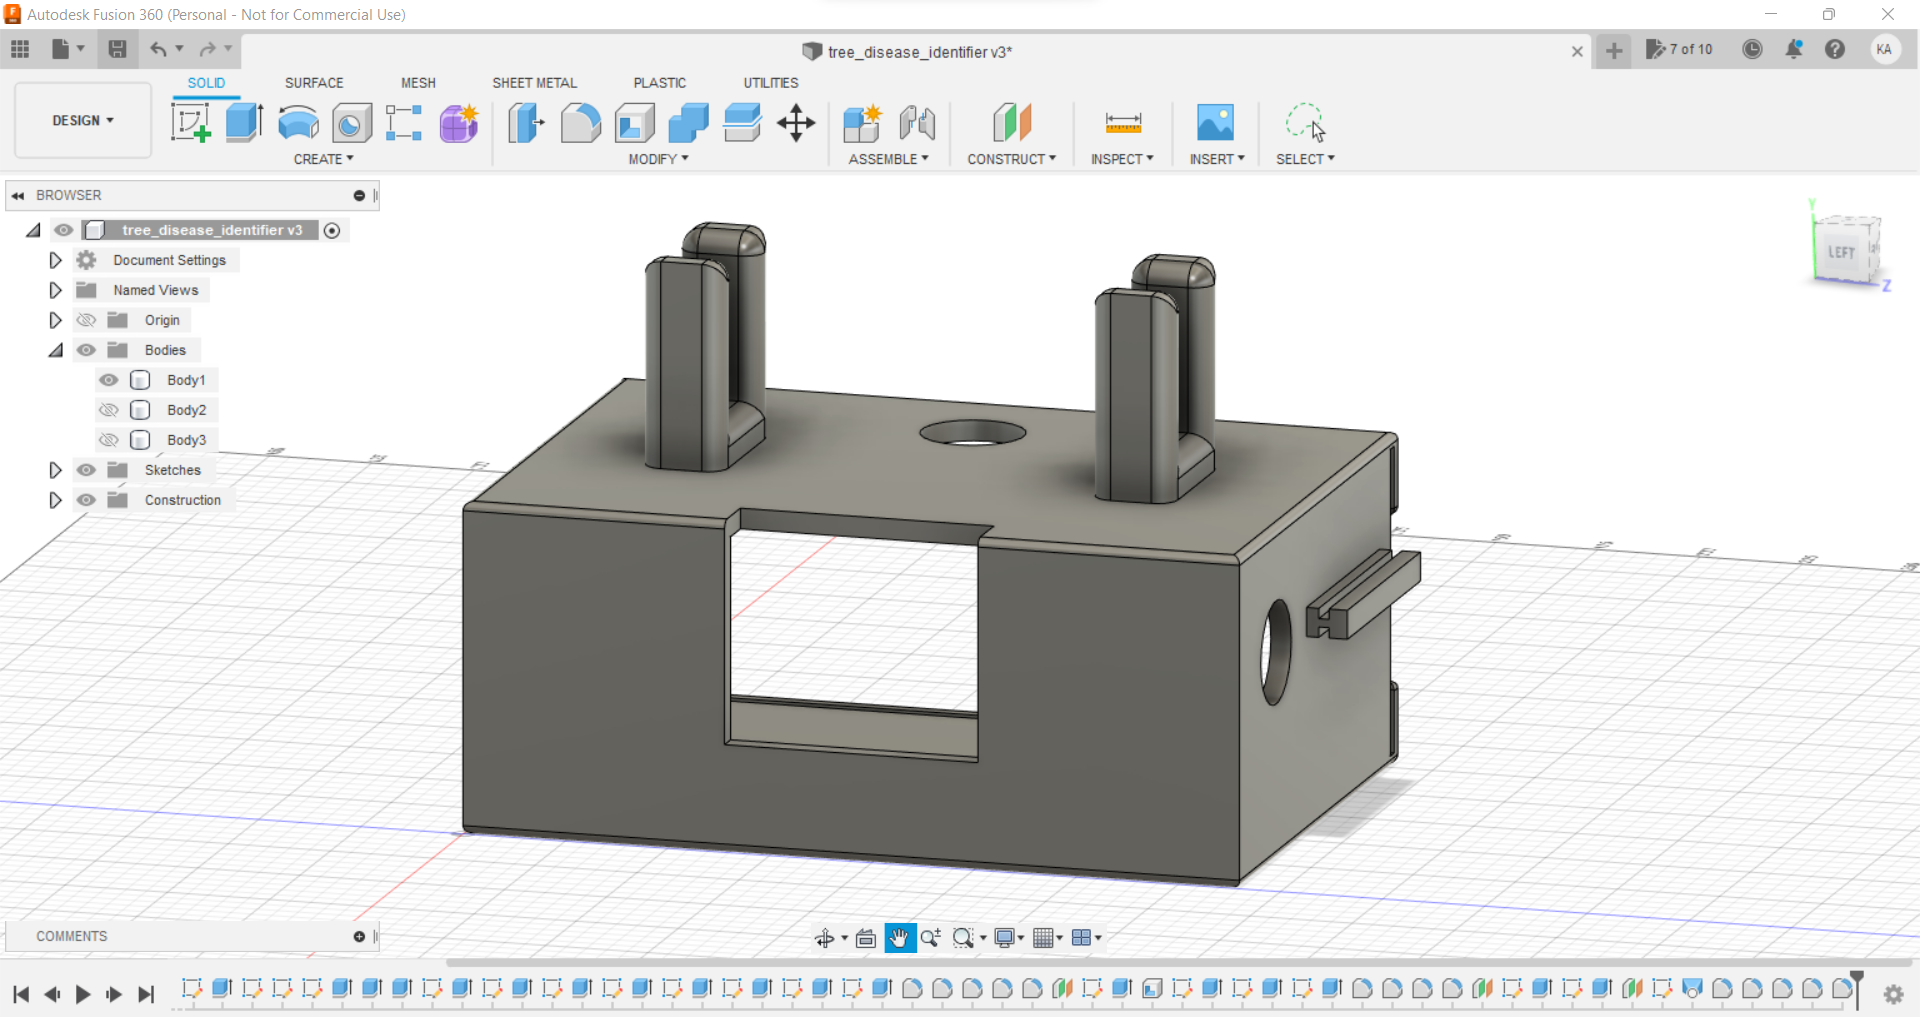Open the Help question mark icon
The image size is (1920, 1017).
tap(1835, 49)
